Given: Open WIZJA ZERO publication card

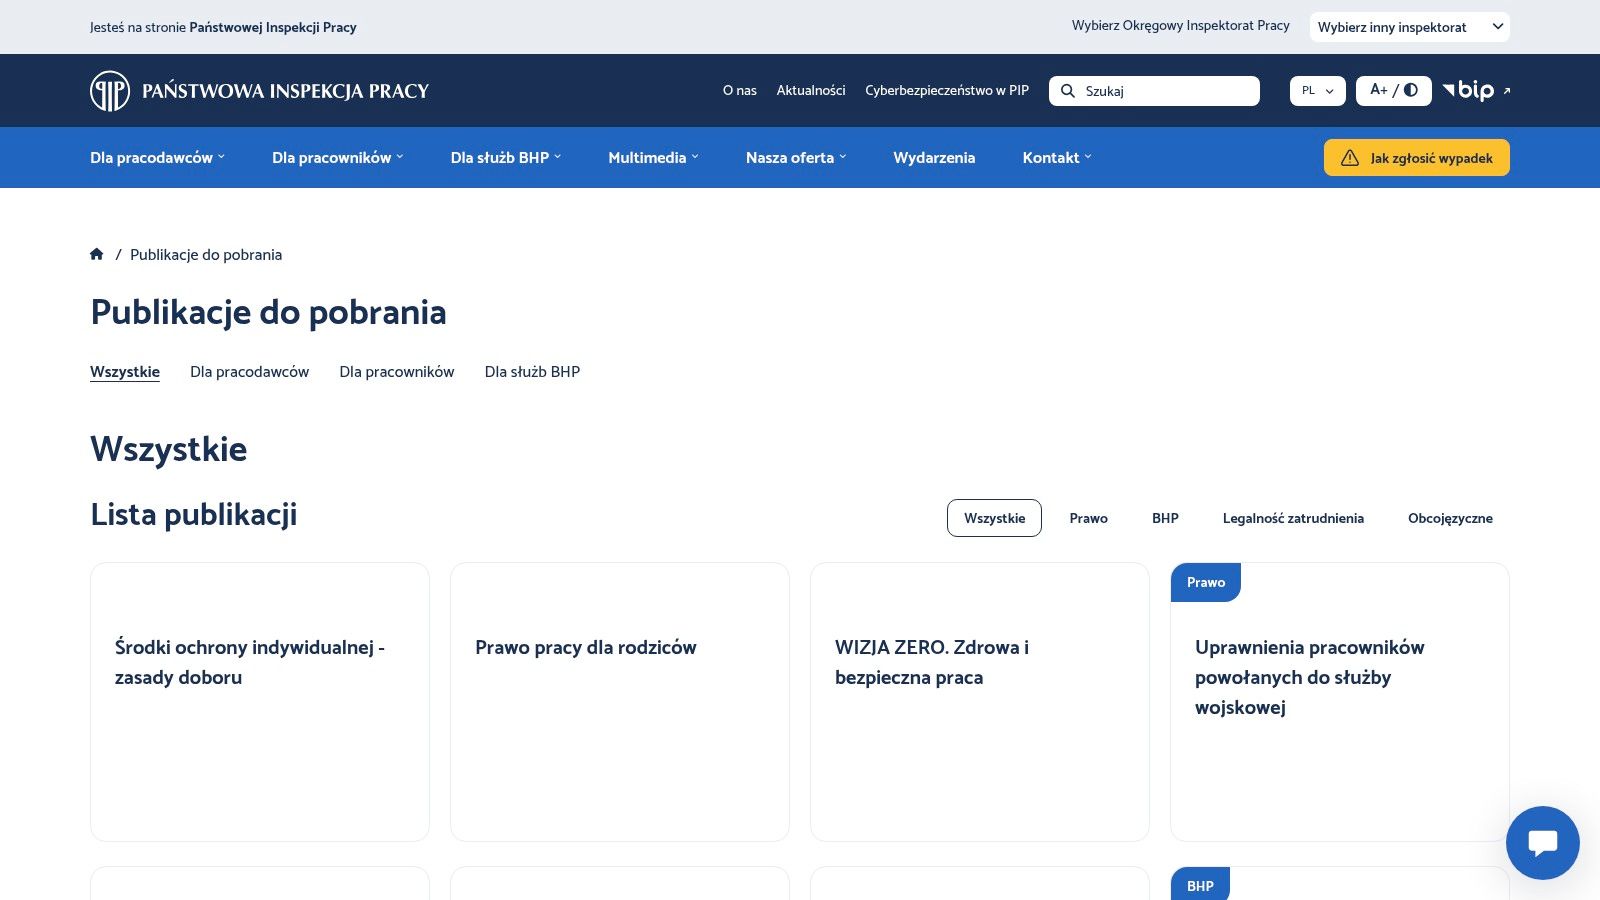Looking at the screenshot, I should (x=980, y=702).
